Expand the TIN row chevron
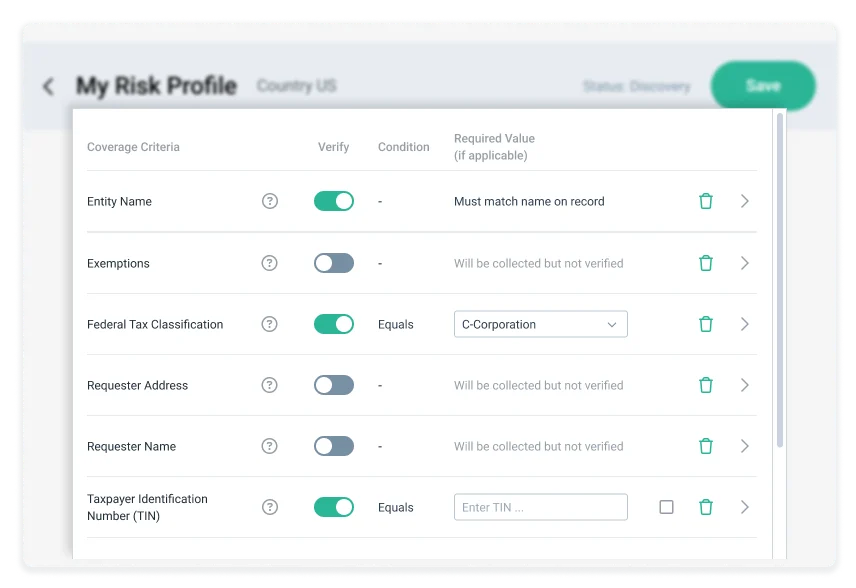This screenshot has height=588, width=856. 745,507
